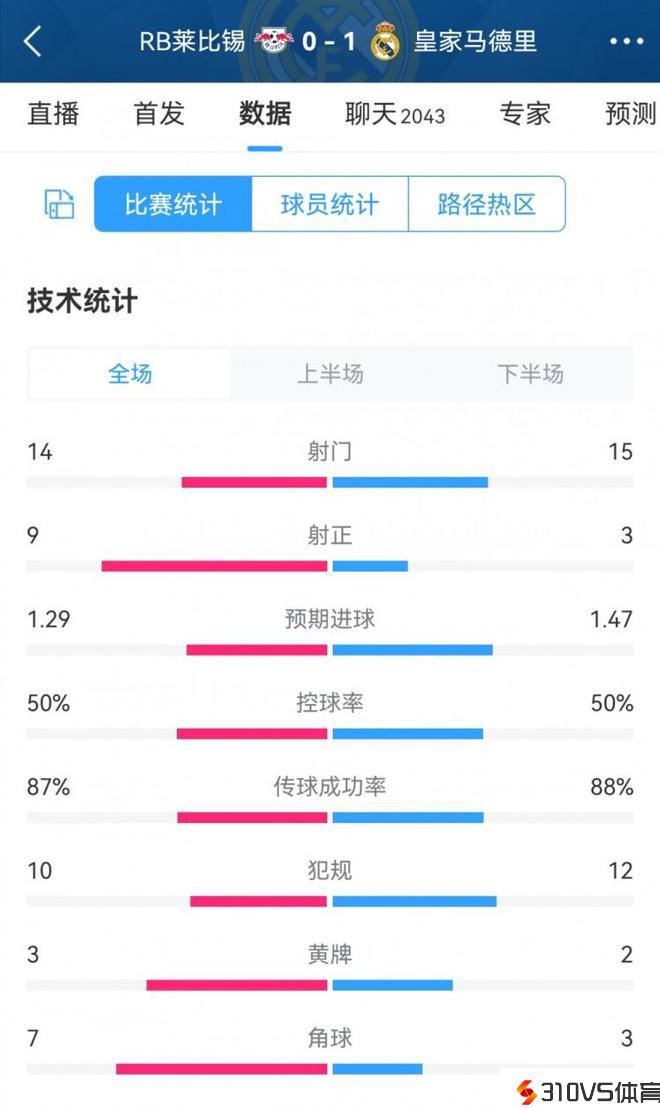Switch to the 直播 tab
Image resolution: width=660 pixels, height=1108 pixels.
pos(53,113)
